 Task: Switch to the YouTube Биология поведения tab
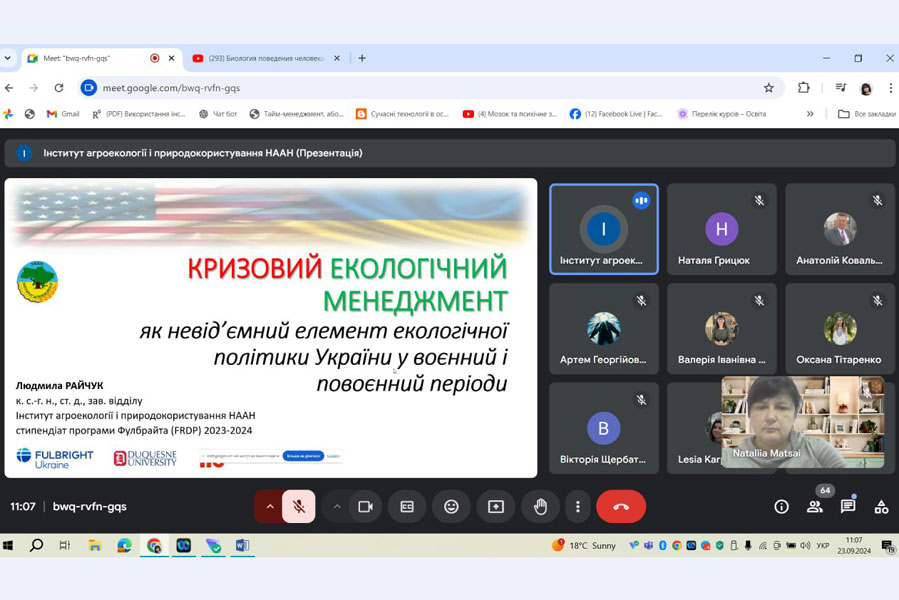265,59
